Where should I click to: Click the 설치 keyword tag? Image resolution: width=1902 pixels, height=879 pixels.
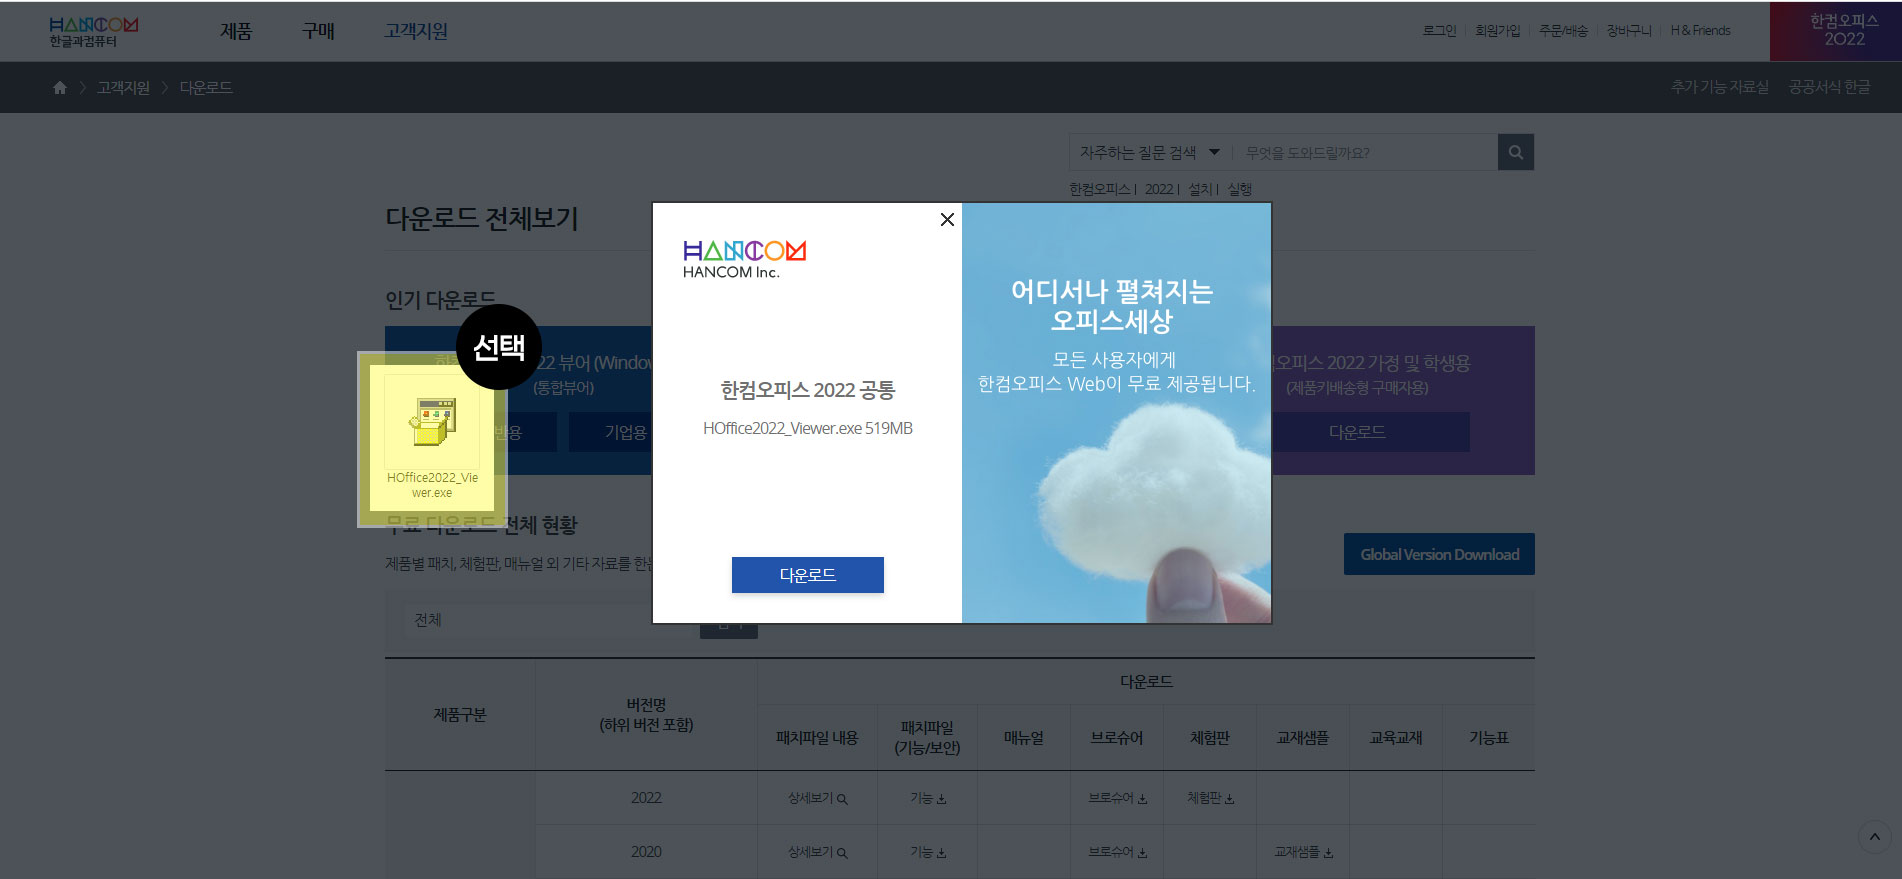1200,189
